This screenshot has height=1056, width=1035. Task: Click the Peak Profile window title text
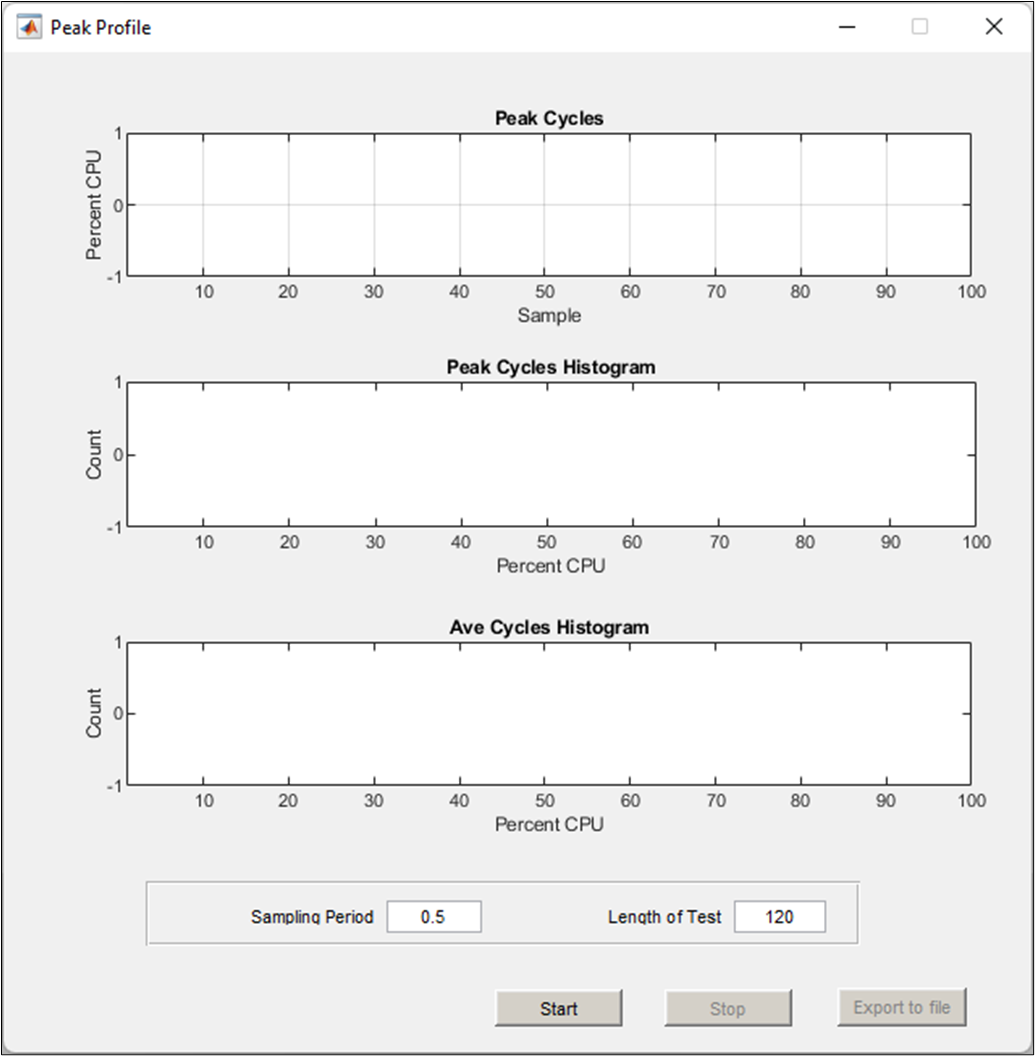(x=101, y=27)
